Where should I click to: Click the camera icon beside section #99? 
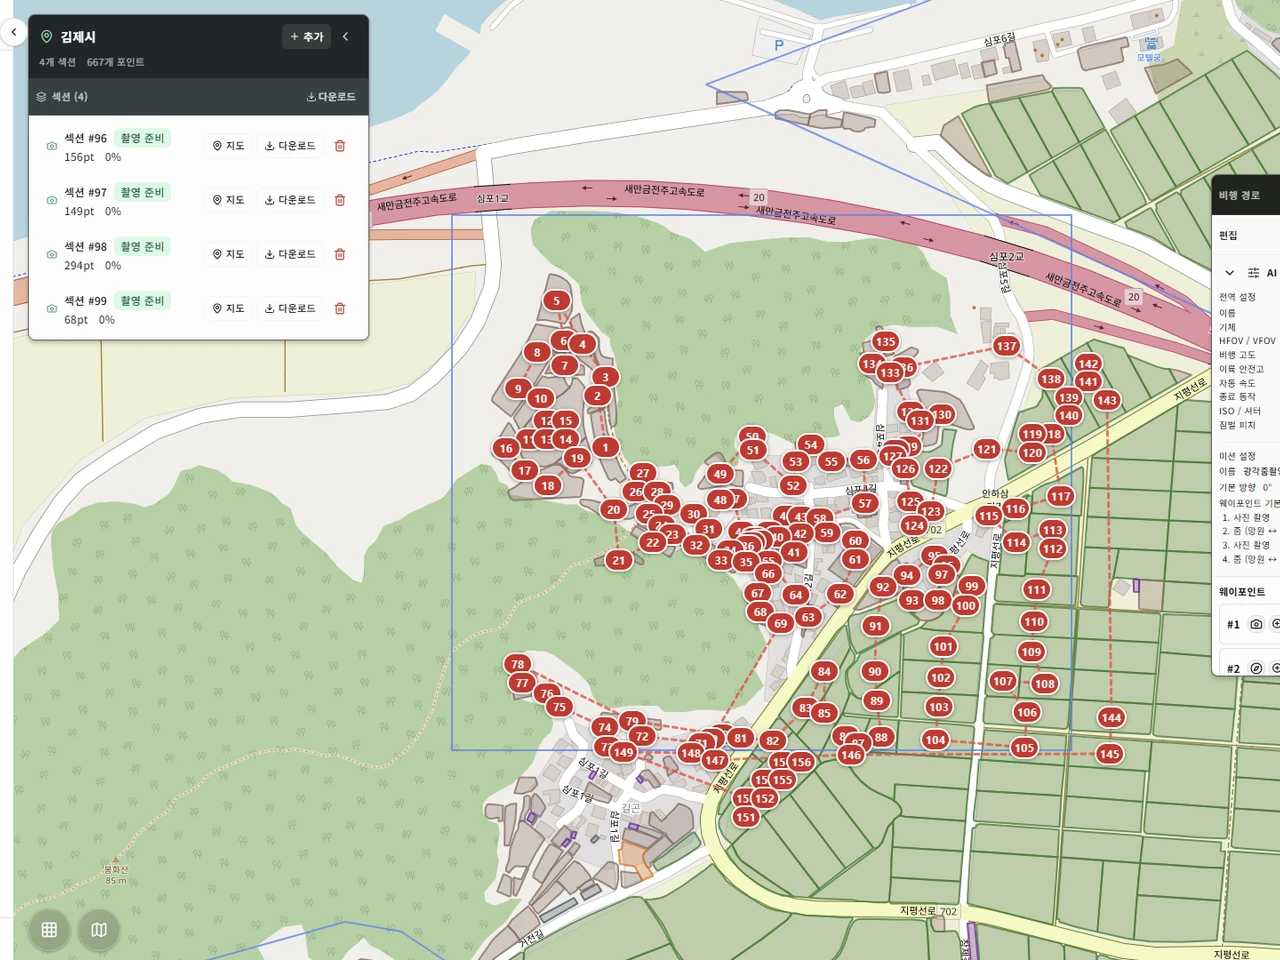[x=52, y=308]
